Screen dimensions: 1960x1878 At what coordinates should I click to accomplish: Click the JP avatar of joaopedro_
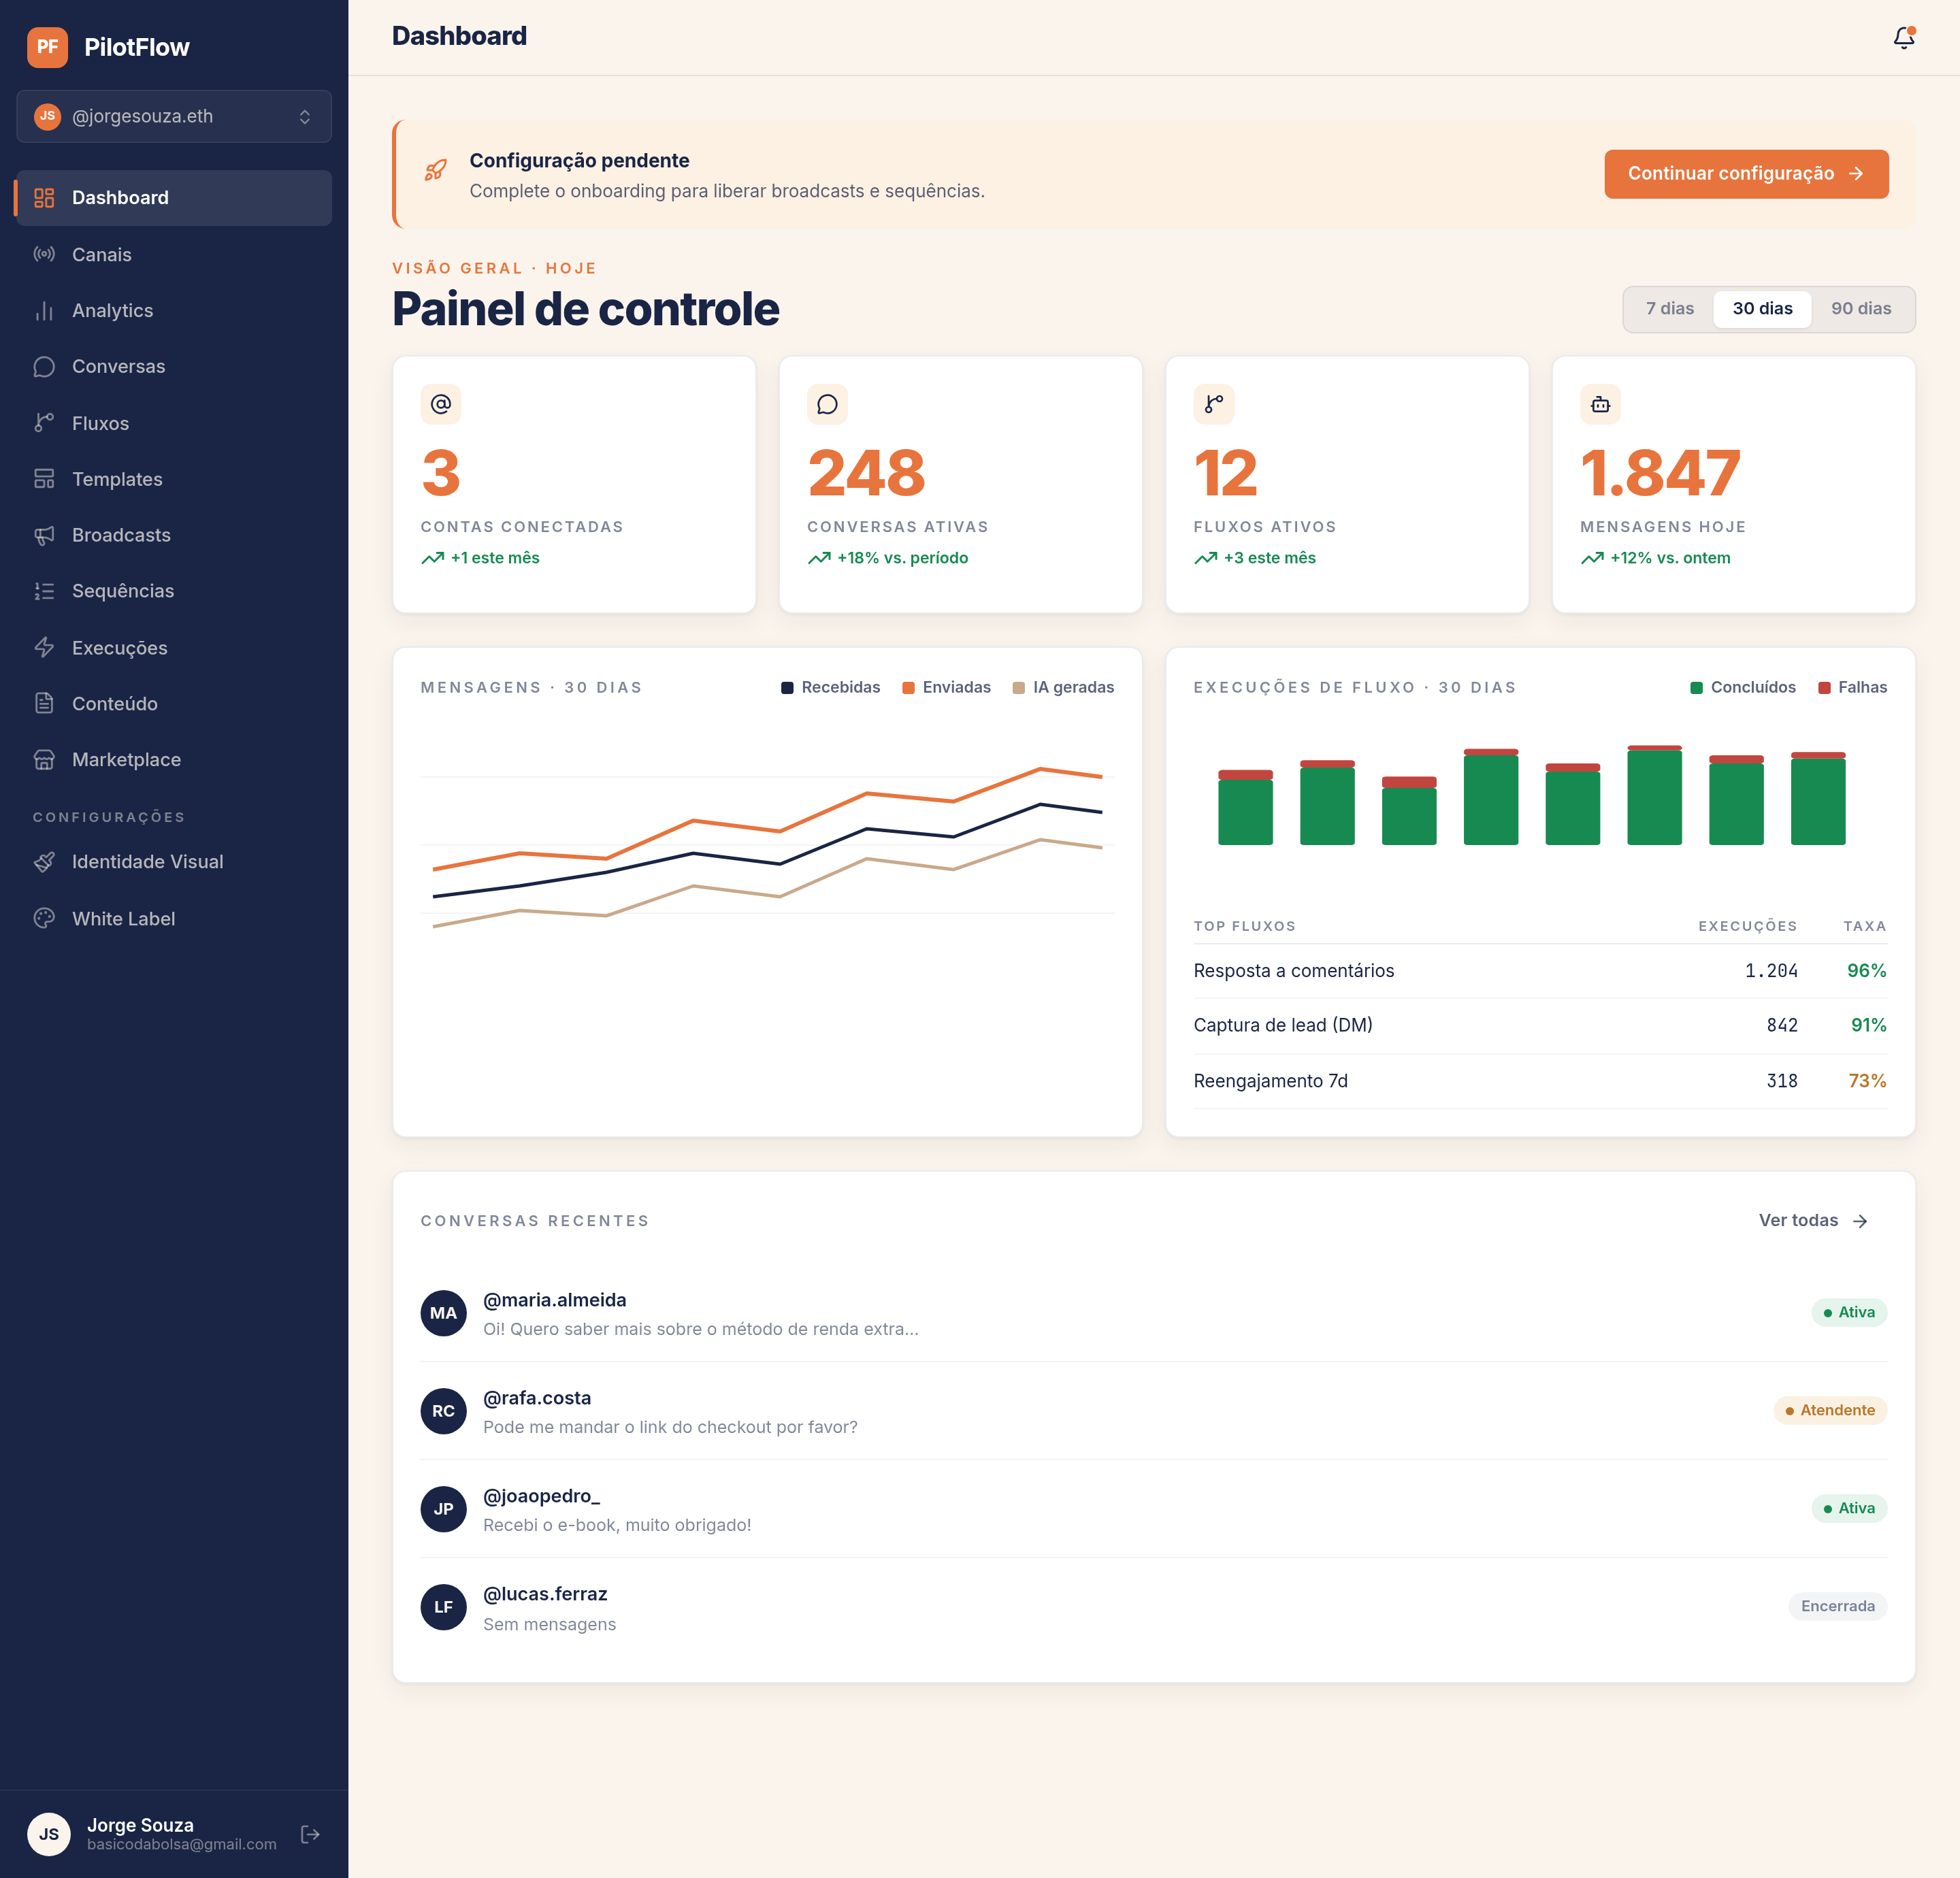444,1509
